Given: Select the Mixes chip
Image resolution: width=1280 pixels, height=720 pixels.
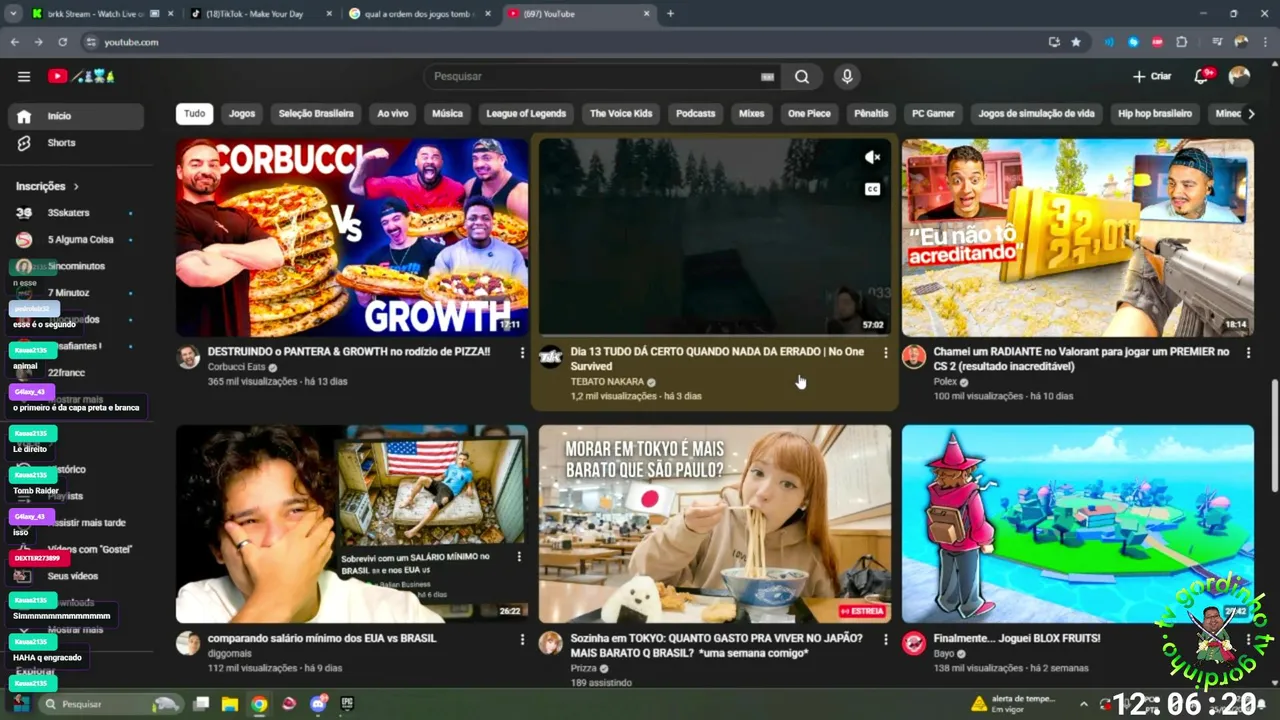Looking at the screenshot, I should click(752, 113).
